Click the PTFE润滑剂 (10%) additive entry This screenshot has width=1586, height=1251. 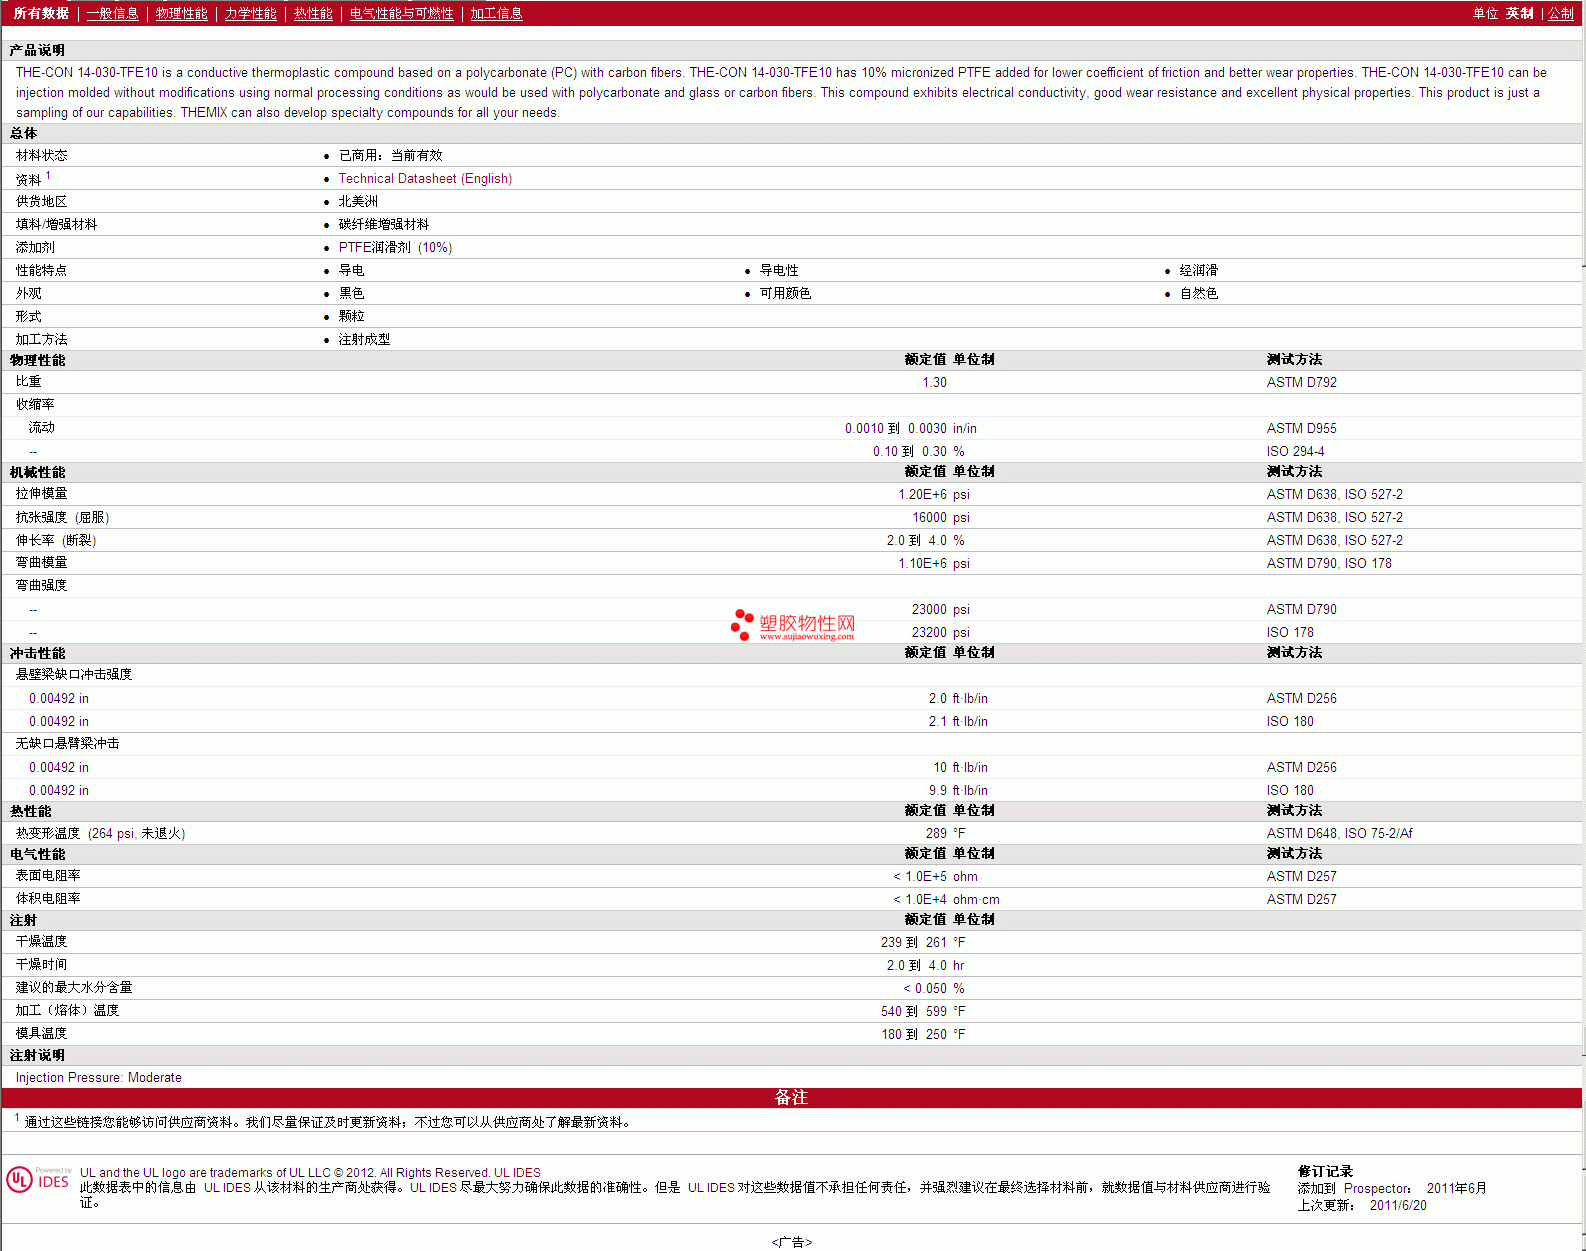(395, 248)
